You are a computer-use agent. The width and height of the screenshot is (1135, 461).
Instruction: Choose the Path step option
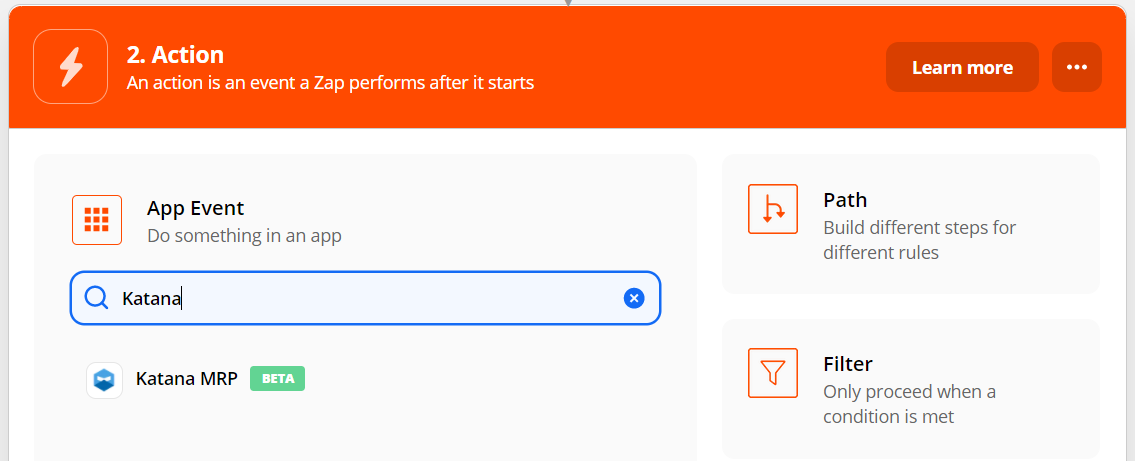pyautogui.click(x=911, y=224)
